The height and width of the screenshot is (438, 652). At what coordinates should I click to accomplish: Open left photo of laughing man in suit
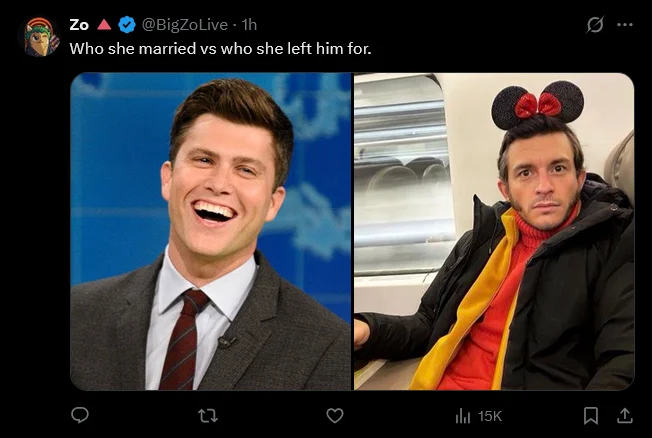pos(211,231)
